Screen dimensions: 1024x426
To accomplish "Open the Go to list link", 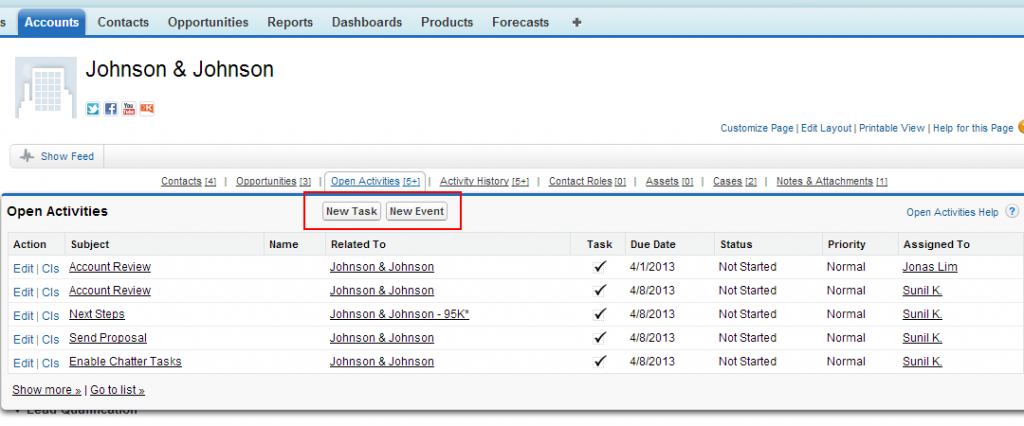I will tap(117, 390).
